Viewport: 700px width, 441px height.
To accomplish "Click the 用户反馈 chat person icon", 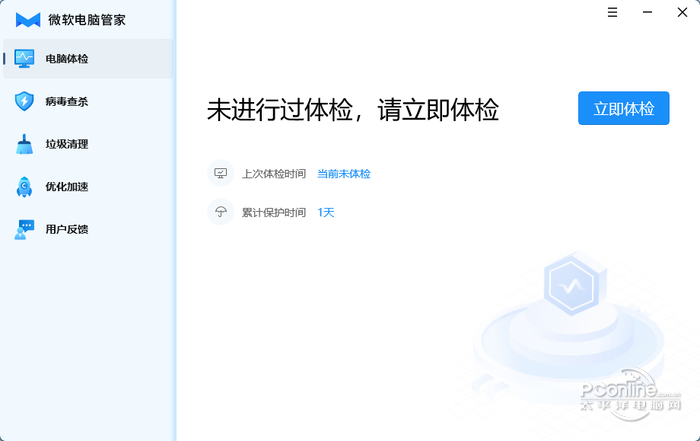I will click(x=24, y=229).
